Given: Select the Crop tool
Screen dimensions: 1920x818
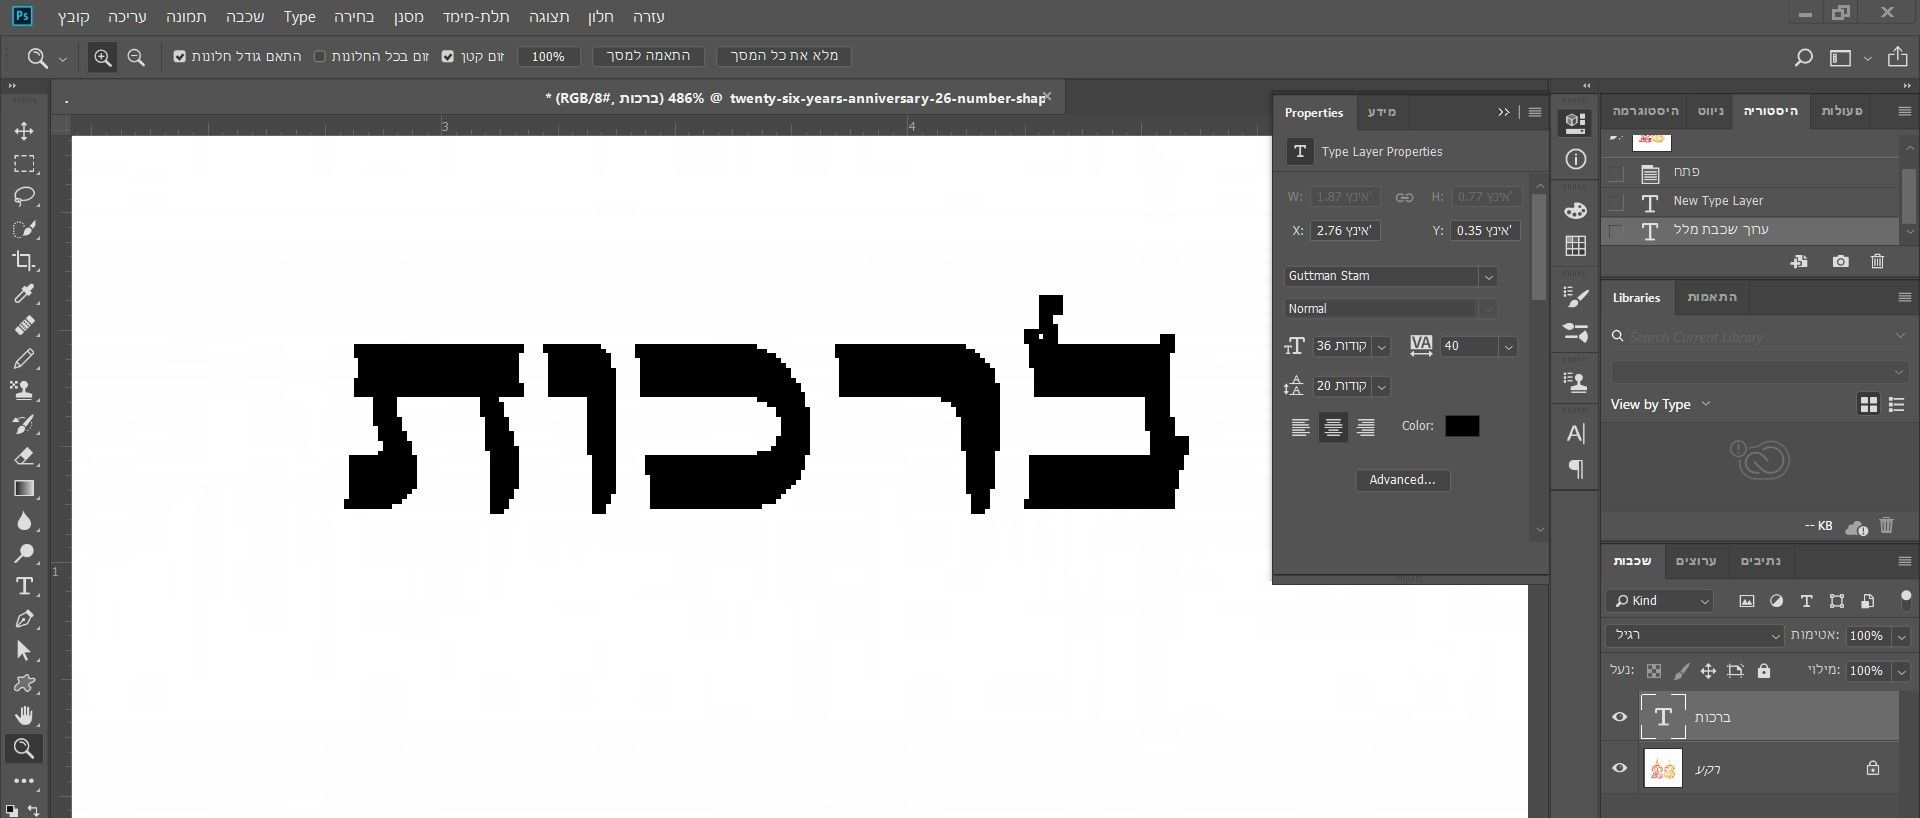Looking at the screenshot, I should click(x=24, y=261).
